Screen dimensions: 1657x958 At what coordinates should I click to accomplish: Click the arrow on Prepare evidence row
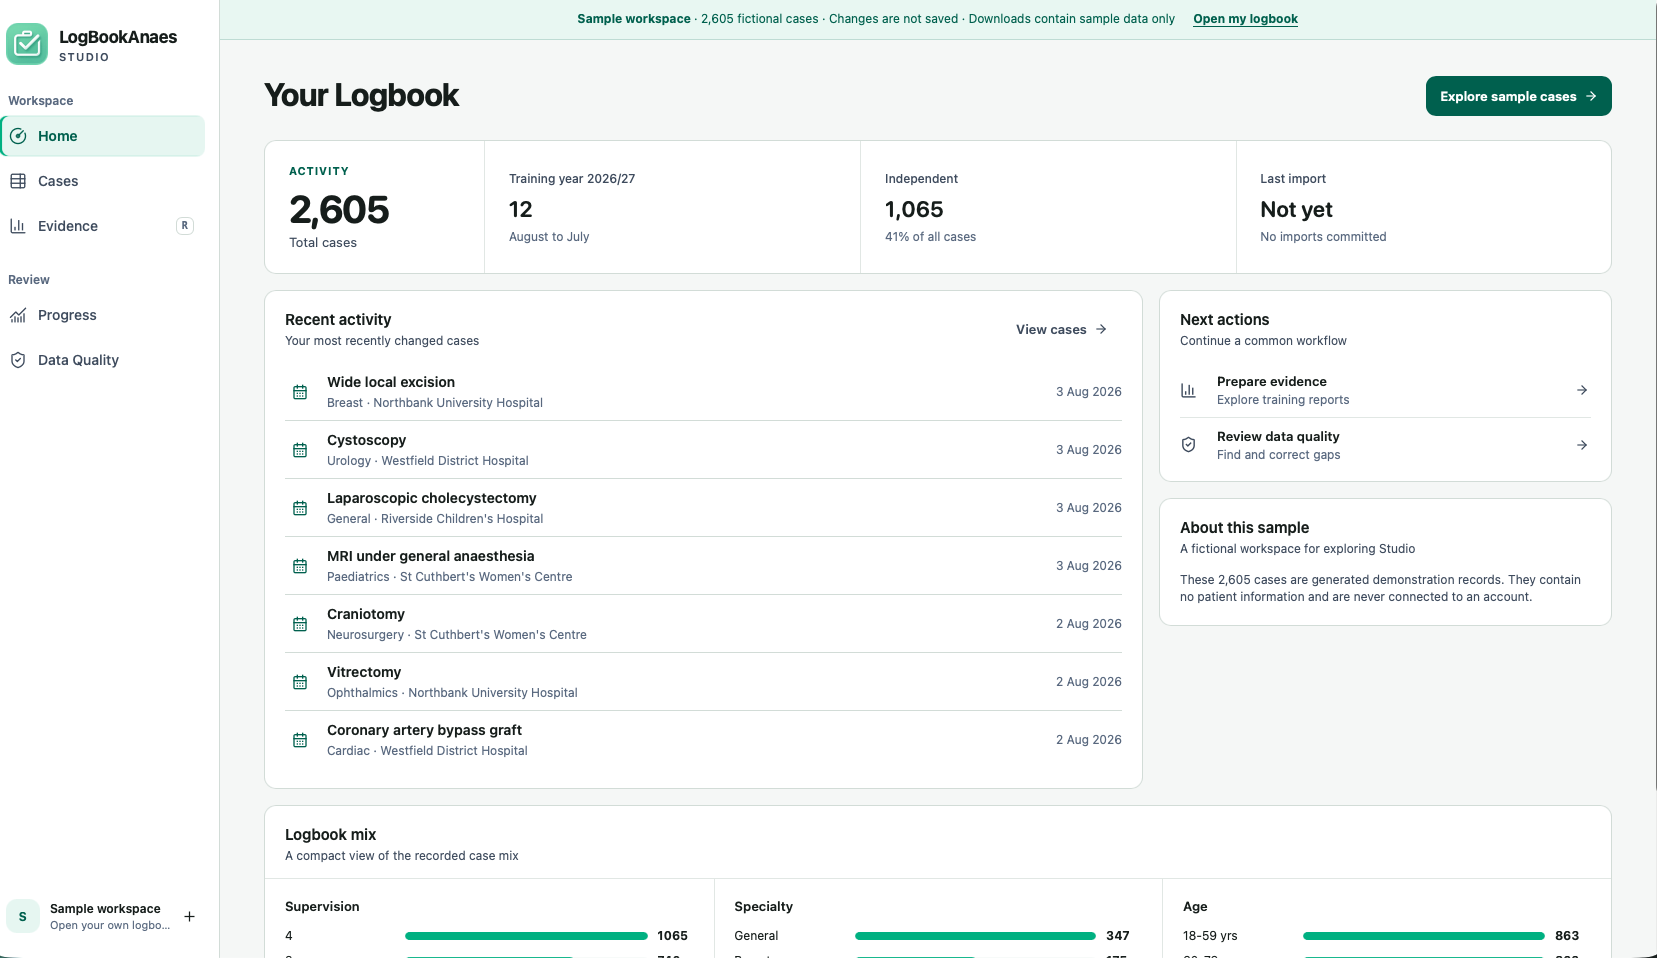[1582, 390]
